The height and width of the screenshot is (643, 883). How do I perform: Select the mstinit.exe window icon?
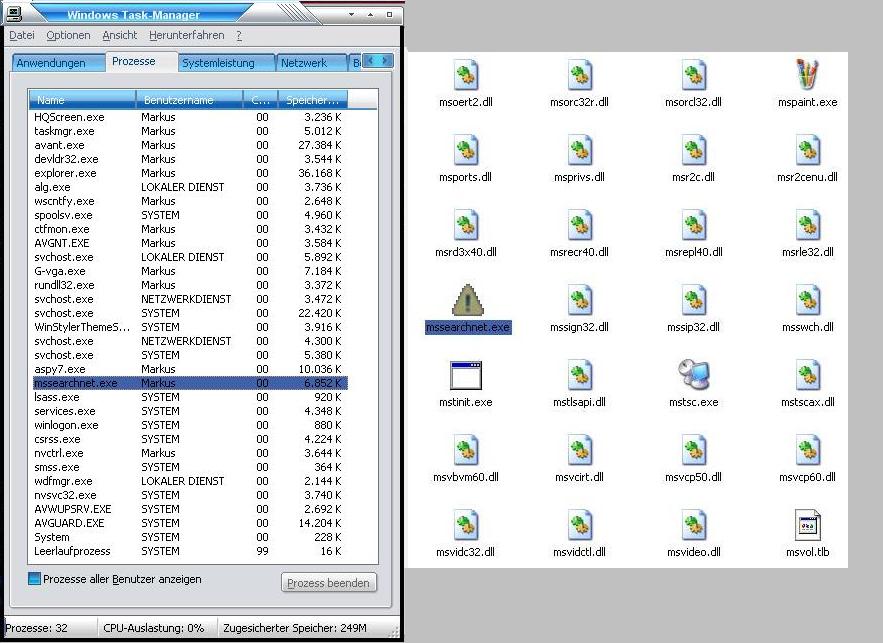[x=466, y=375]
